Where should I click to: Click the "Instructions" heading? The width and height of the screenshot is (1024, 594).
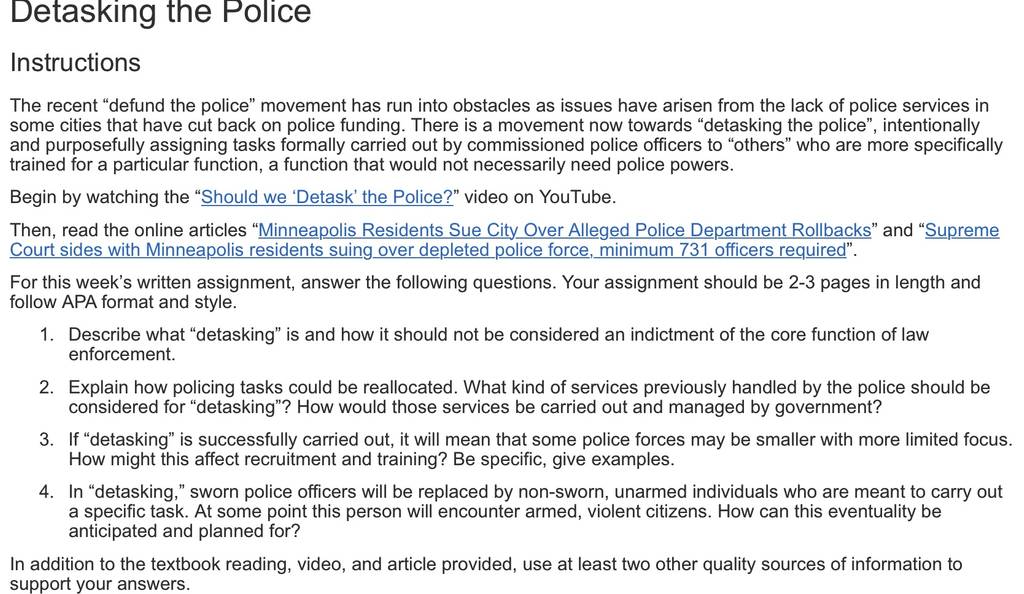point(75,63)
